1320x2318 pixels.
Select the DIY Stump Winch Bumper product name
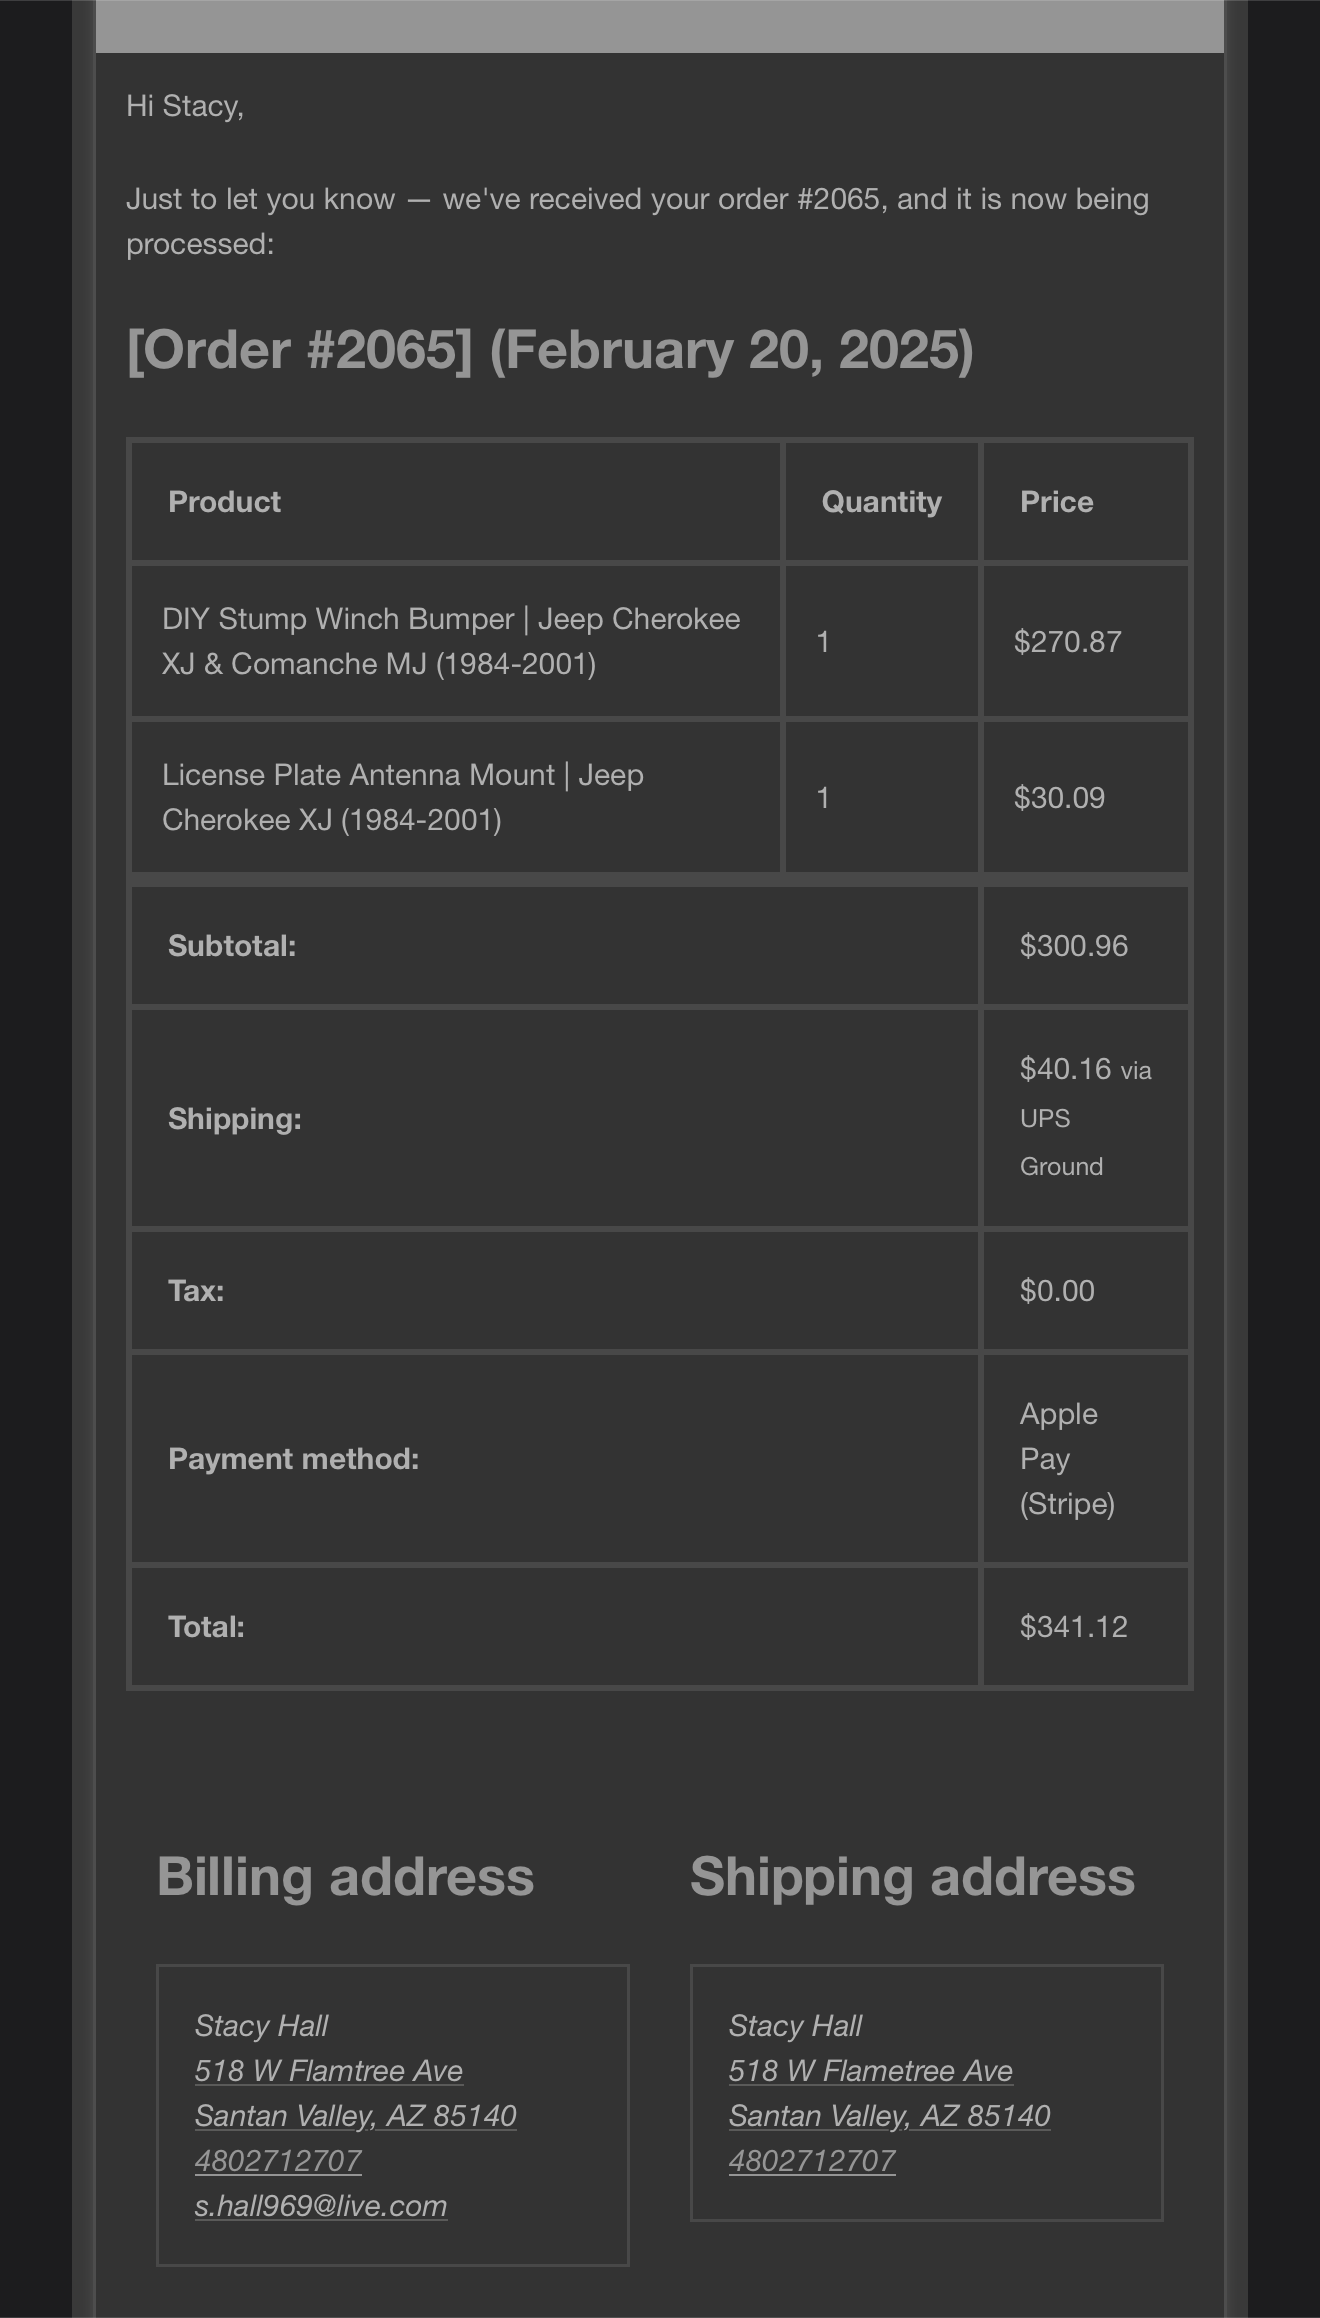[451, 641]
